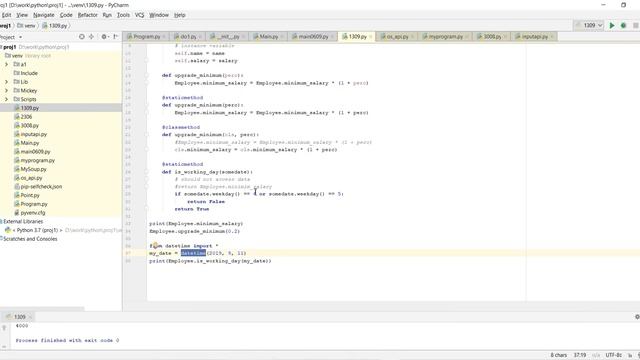Open Project panel settings gear
This screenshot has height=360, width=640.
(104, 37)
